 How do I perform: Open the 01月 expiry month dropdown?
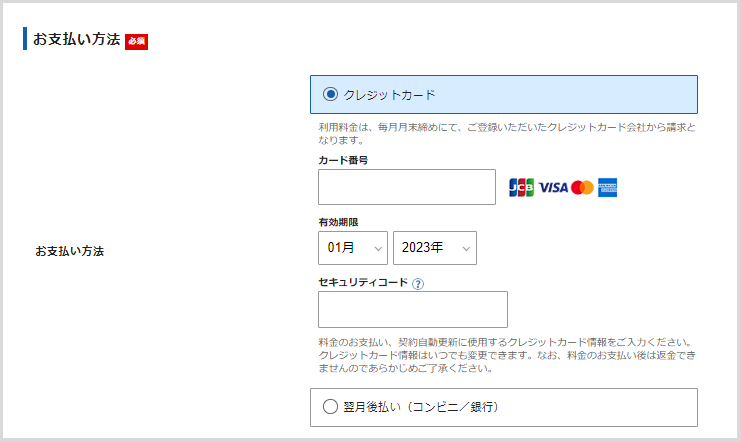point(352,248)
